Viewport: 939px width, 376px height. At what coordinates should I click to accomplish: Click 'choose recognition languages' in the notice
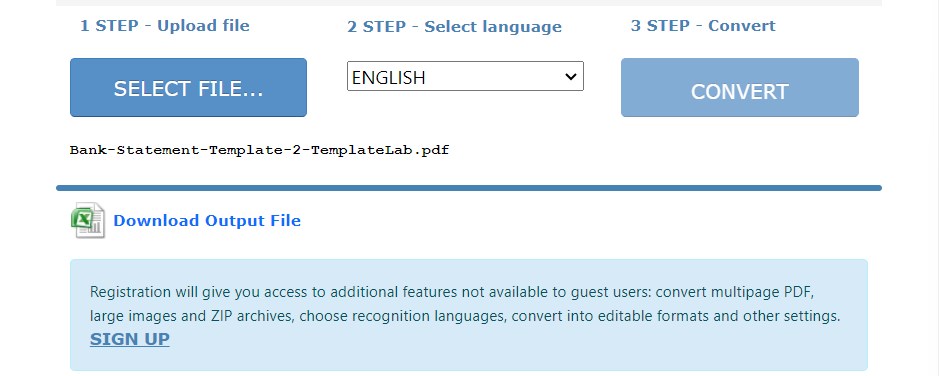(x=401, y=316)
